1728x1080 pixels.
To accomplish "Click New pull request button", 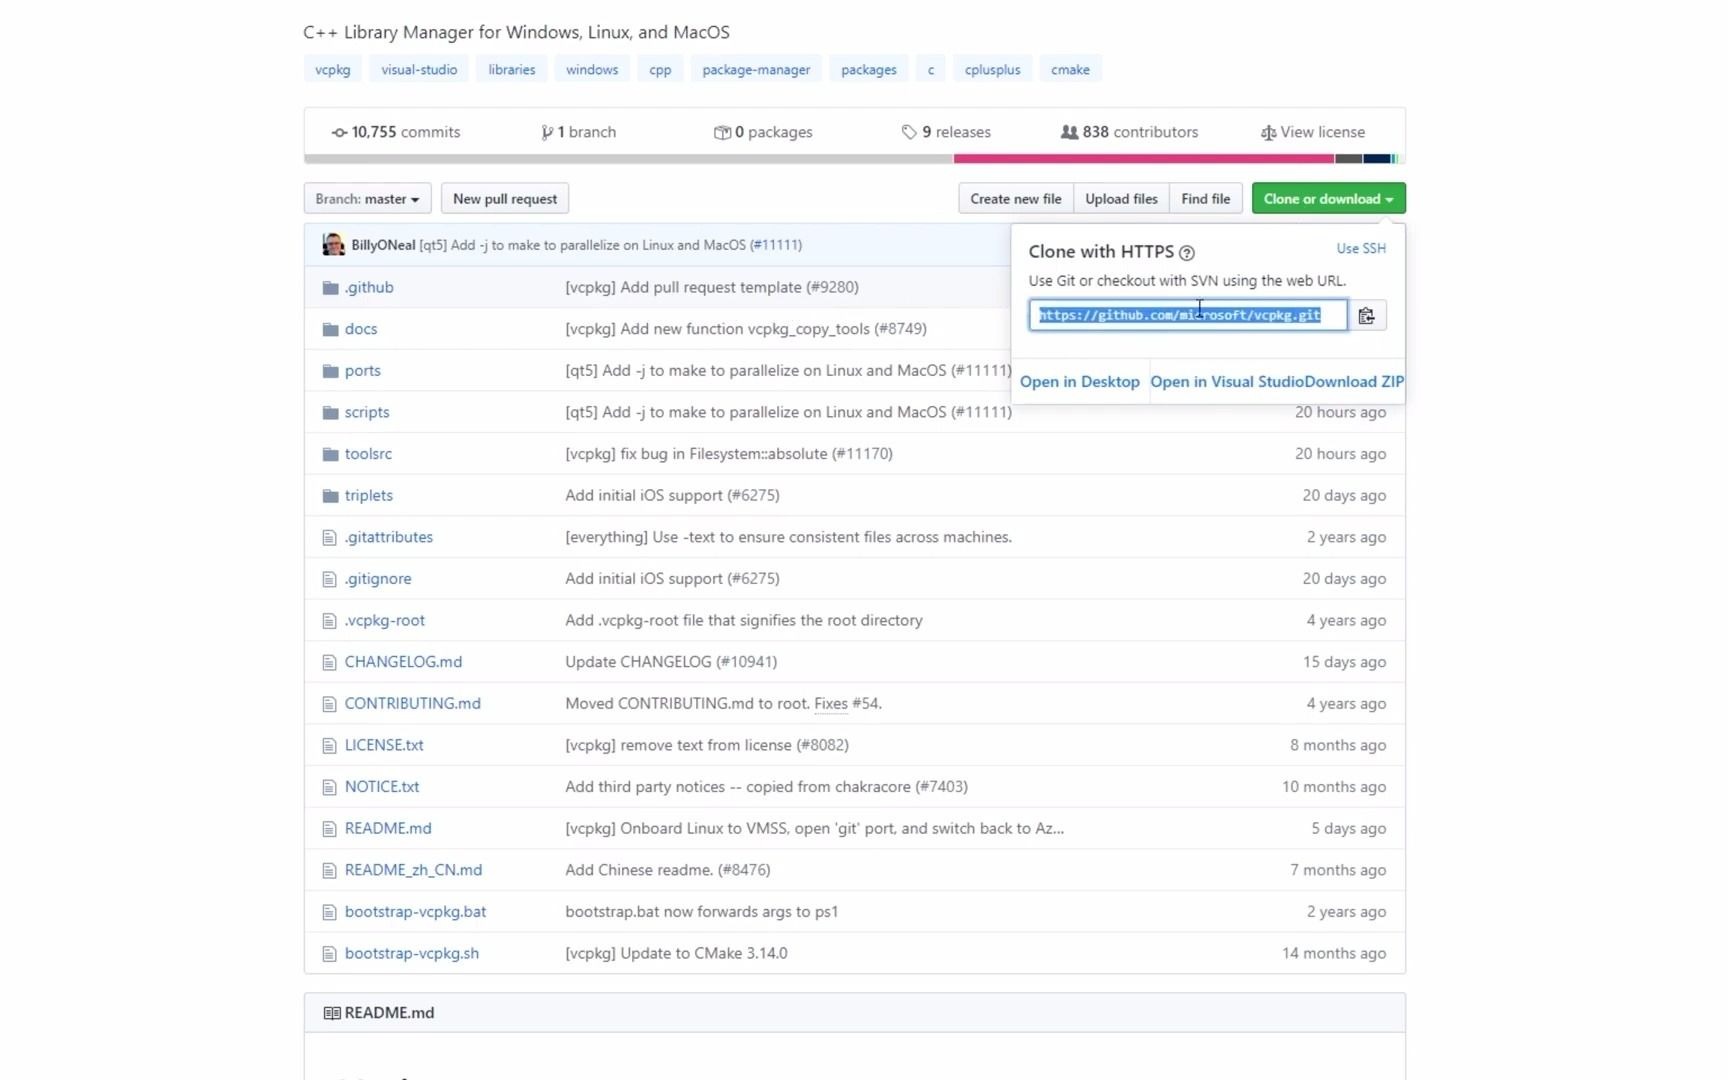I will [x=505, y=199].
